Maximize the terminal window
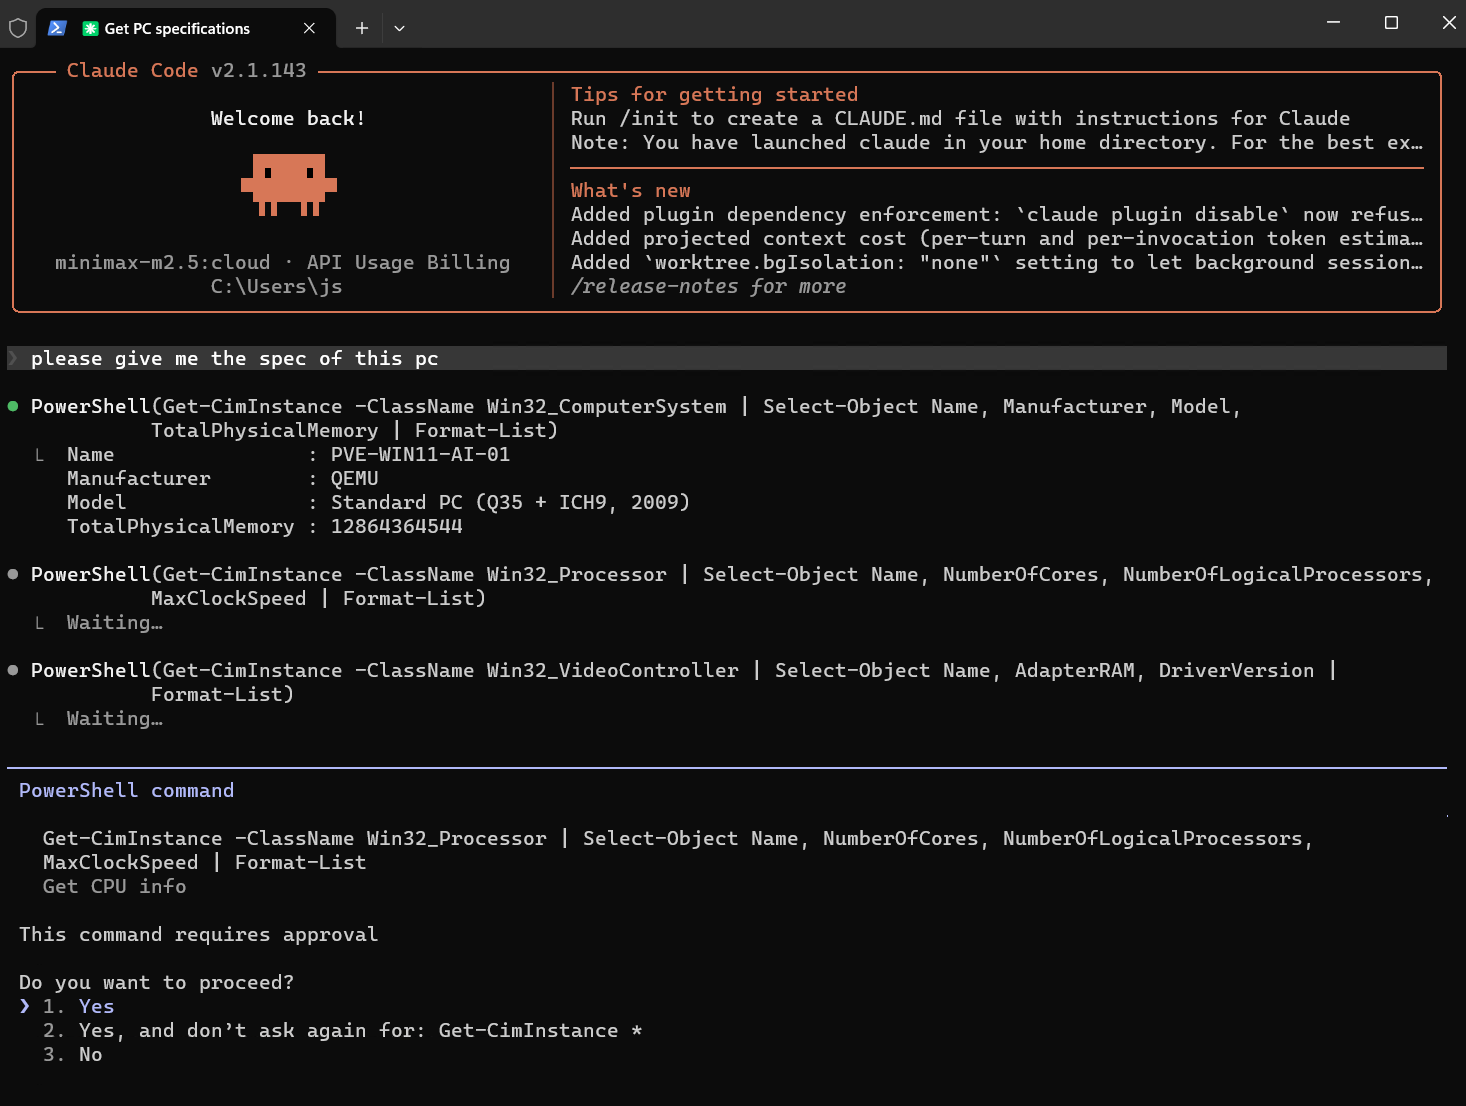 tap(1391, 23)
